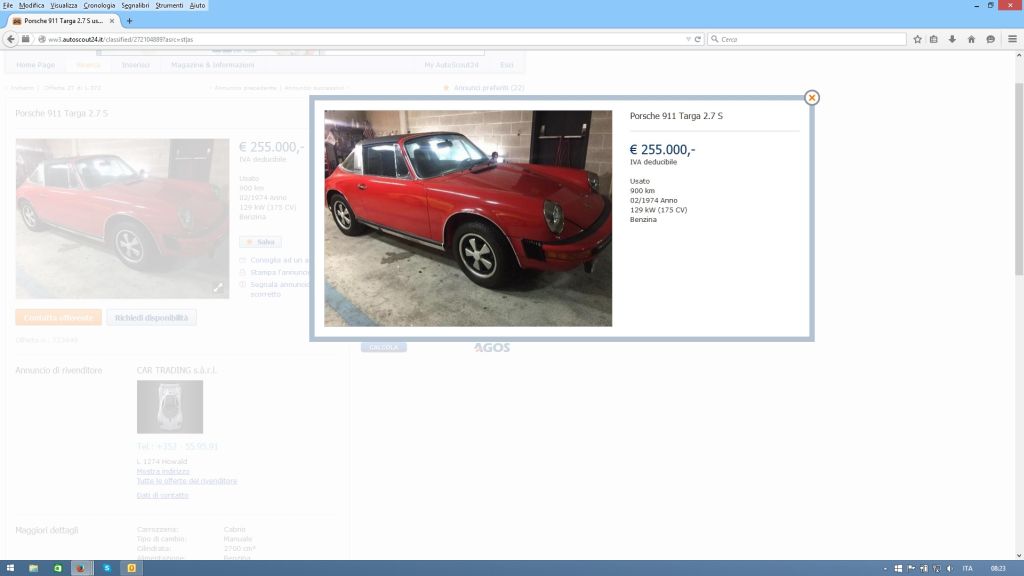Select the Porsche 911 Targa 2.7 S tab
This screenshot has width=1024, height=576.
[63, 21]
